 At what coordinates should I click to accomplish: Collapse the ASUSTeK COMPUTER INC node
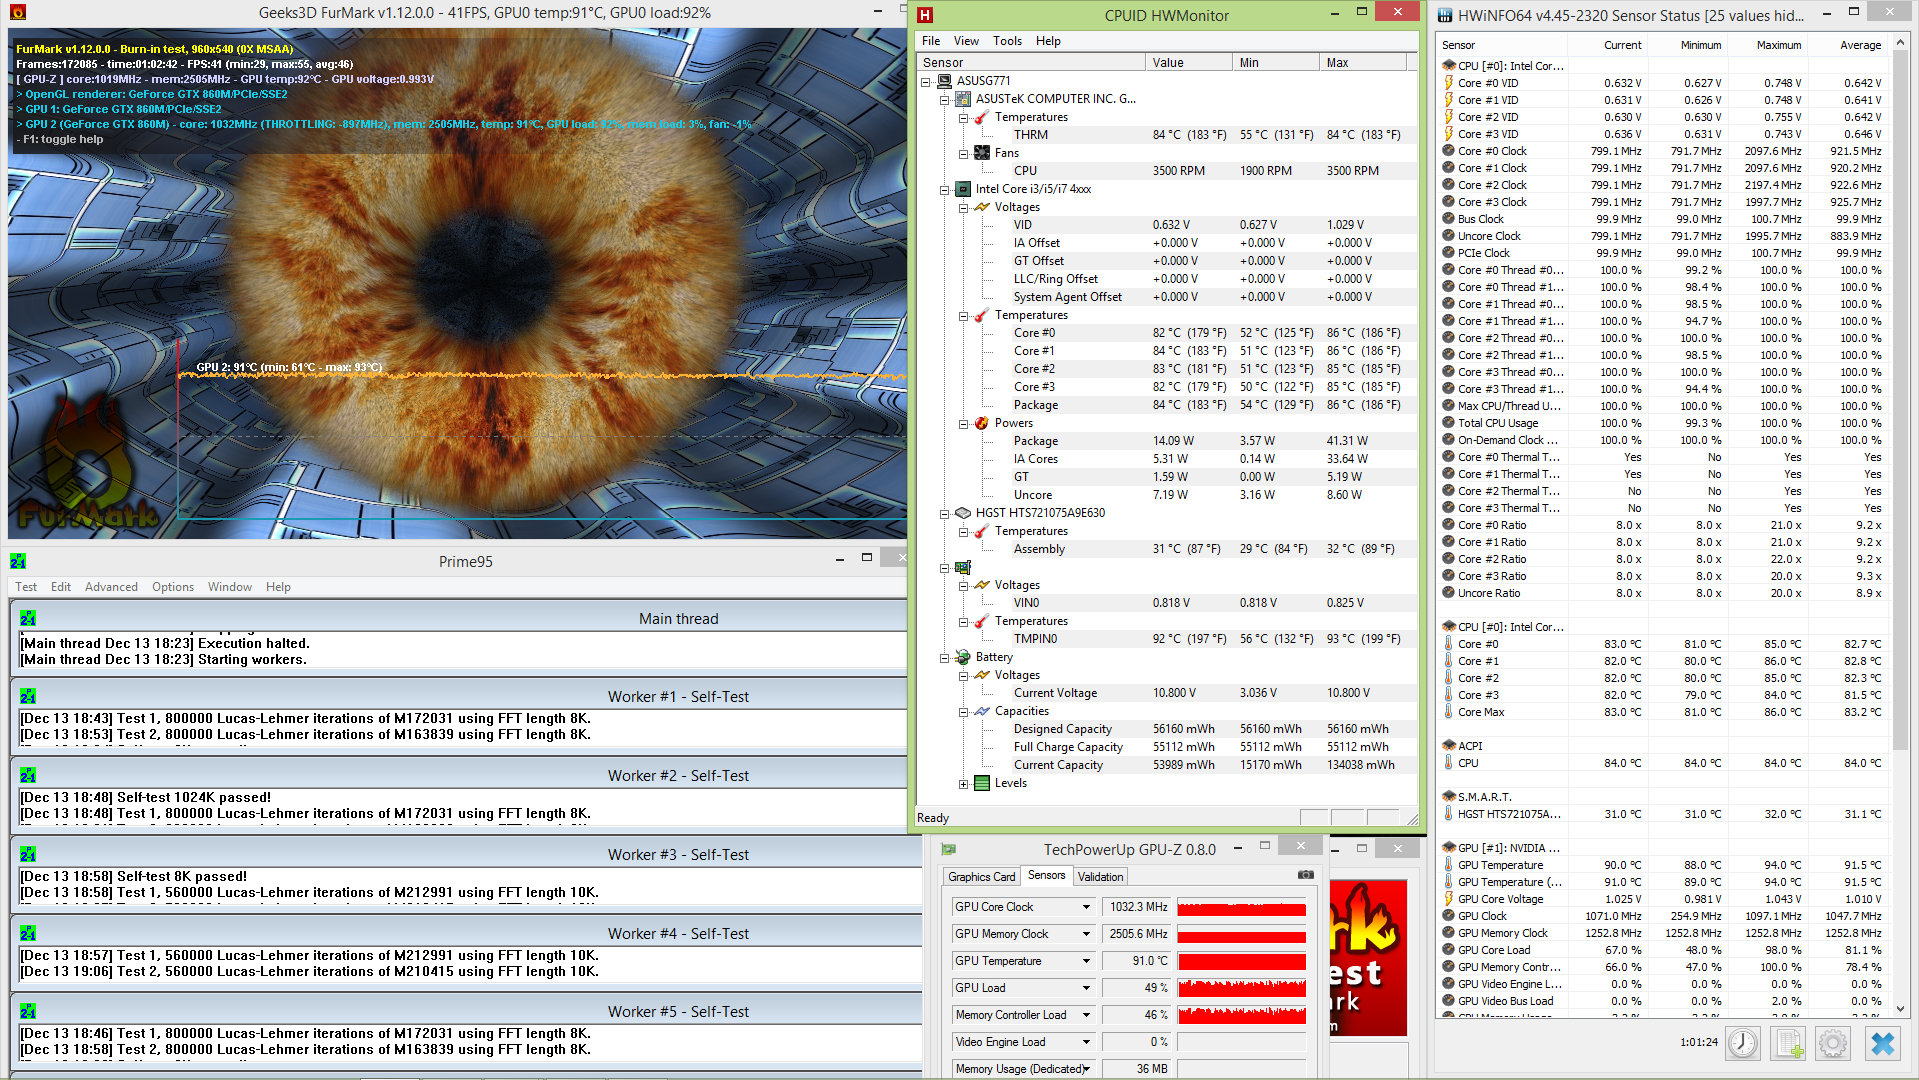[944, 100]
